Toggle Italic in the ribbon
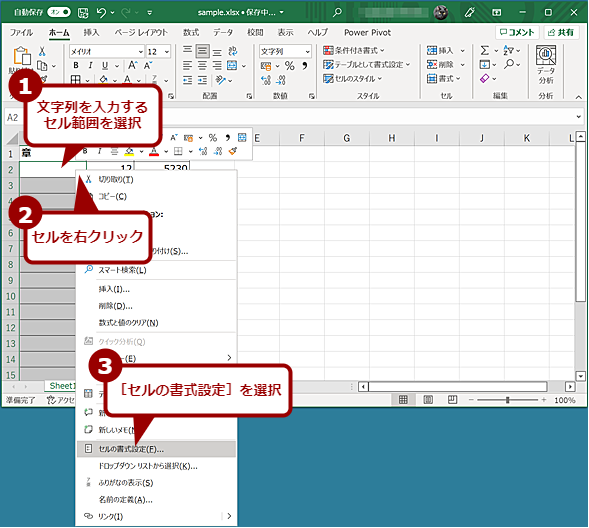589x528 pixels. click(x=90, y=65)
